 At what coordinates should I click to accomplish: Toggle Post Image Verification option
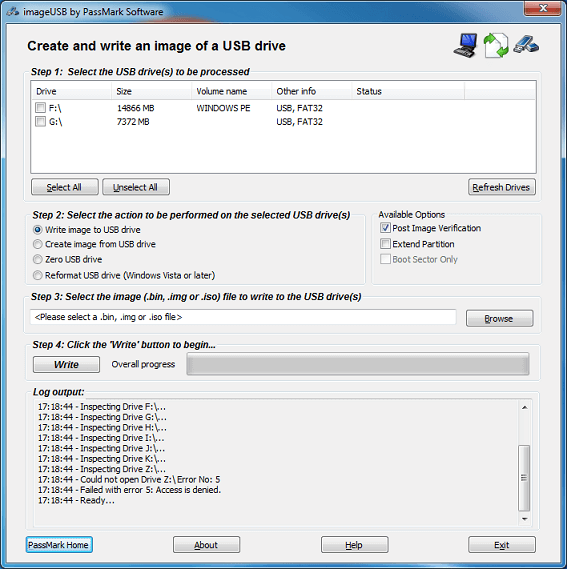385,228
